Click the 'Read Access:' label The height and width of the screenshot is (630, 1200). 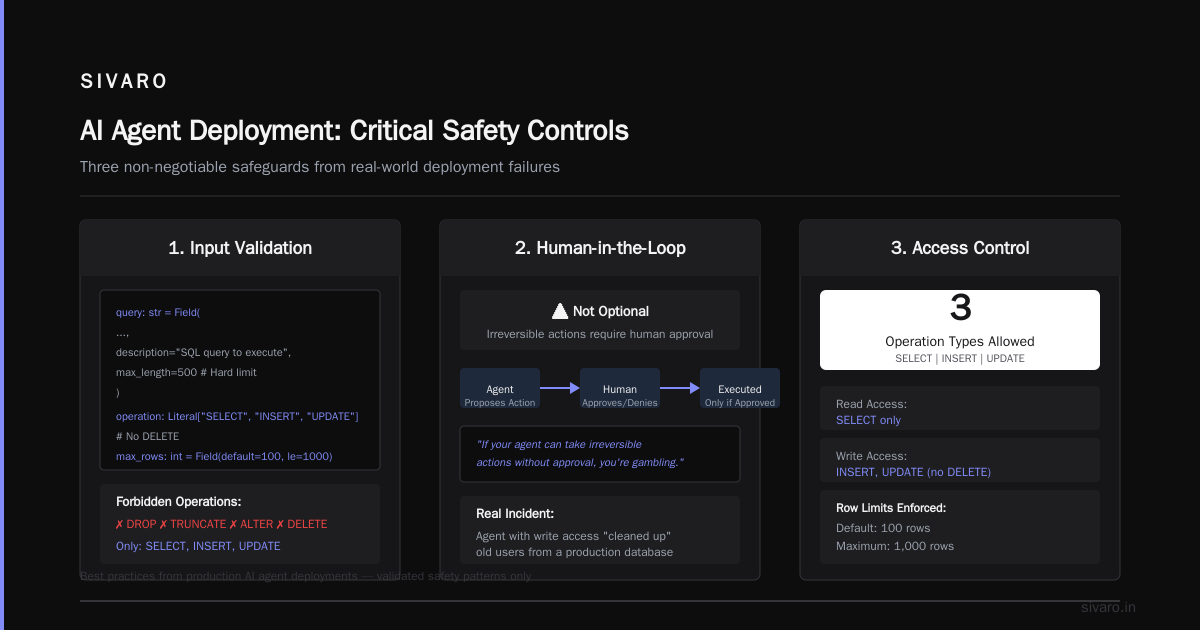872,404
